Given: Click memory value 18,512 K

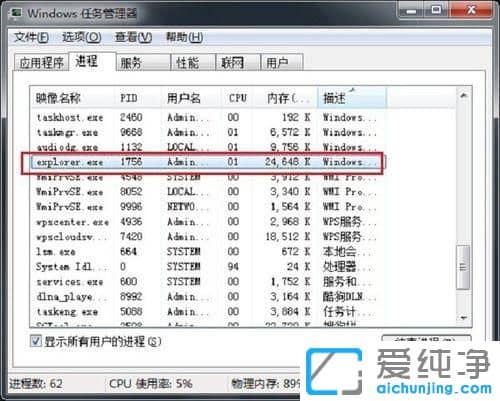Looking at the screenshot, I should click(x=288, y=237).
